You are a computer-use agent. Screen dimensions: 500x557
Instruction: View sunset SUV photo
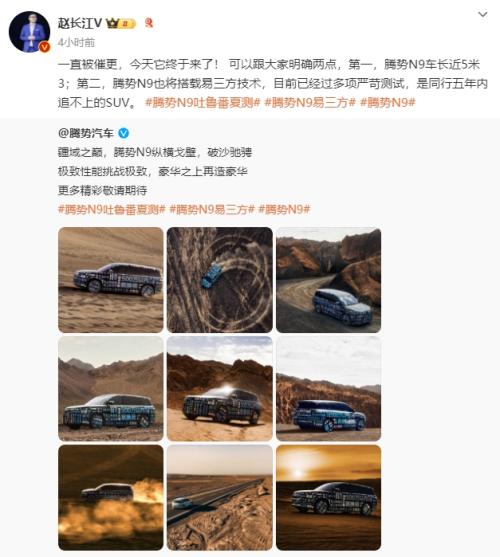pos(328,498)
